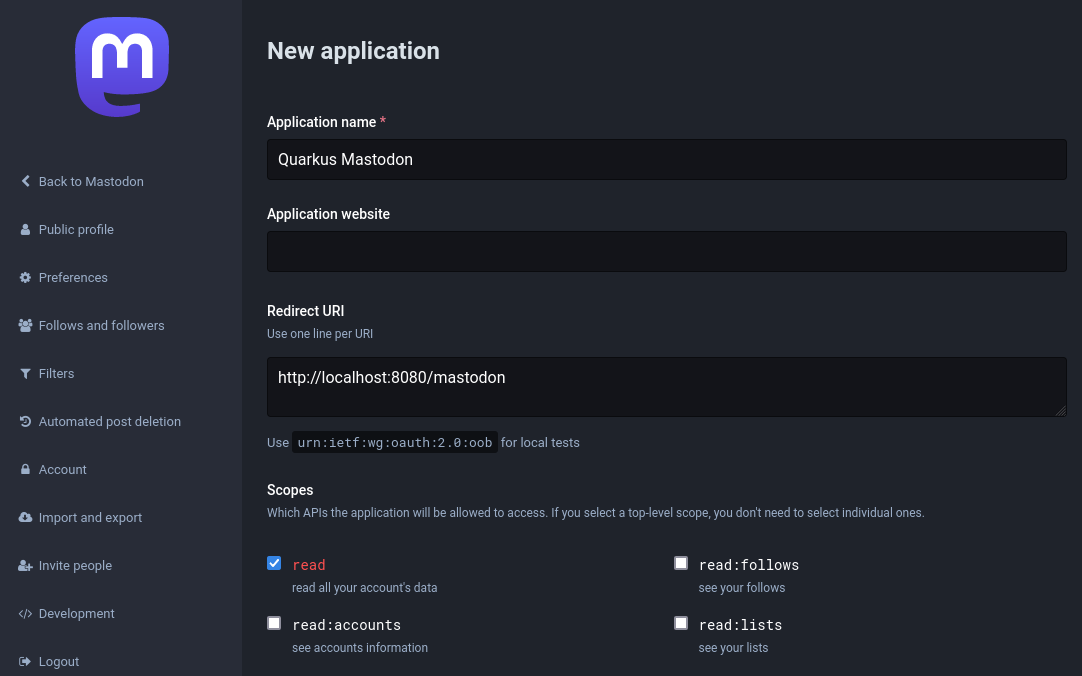Click the cloud icon beside Import and export

pyautogui.click(x=26, y=517)
